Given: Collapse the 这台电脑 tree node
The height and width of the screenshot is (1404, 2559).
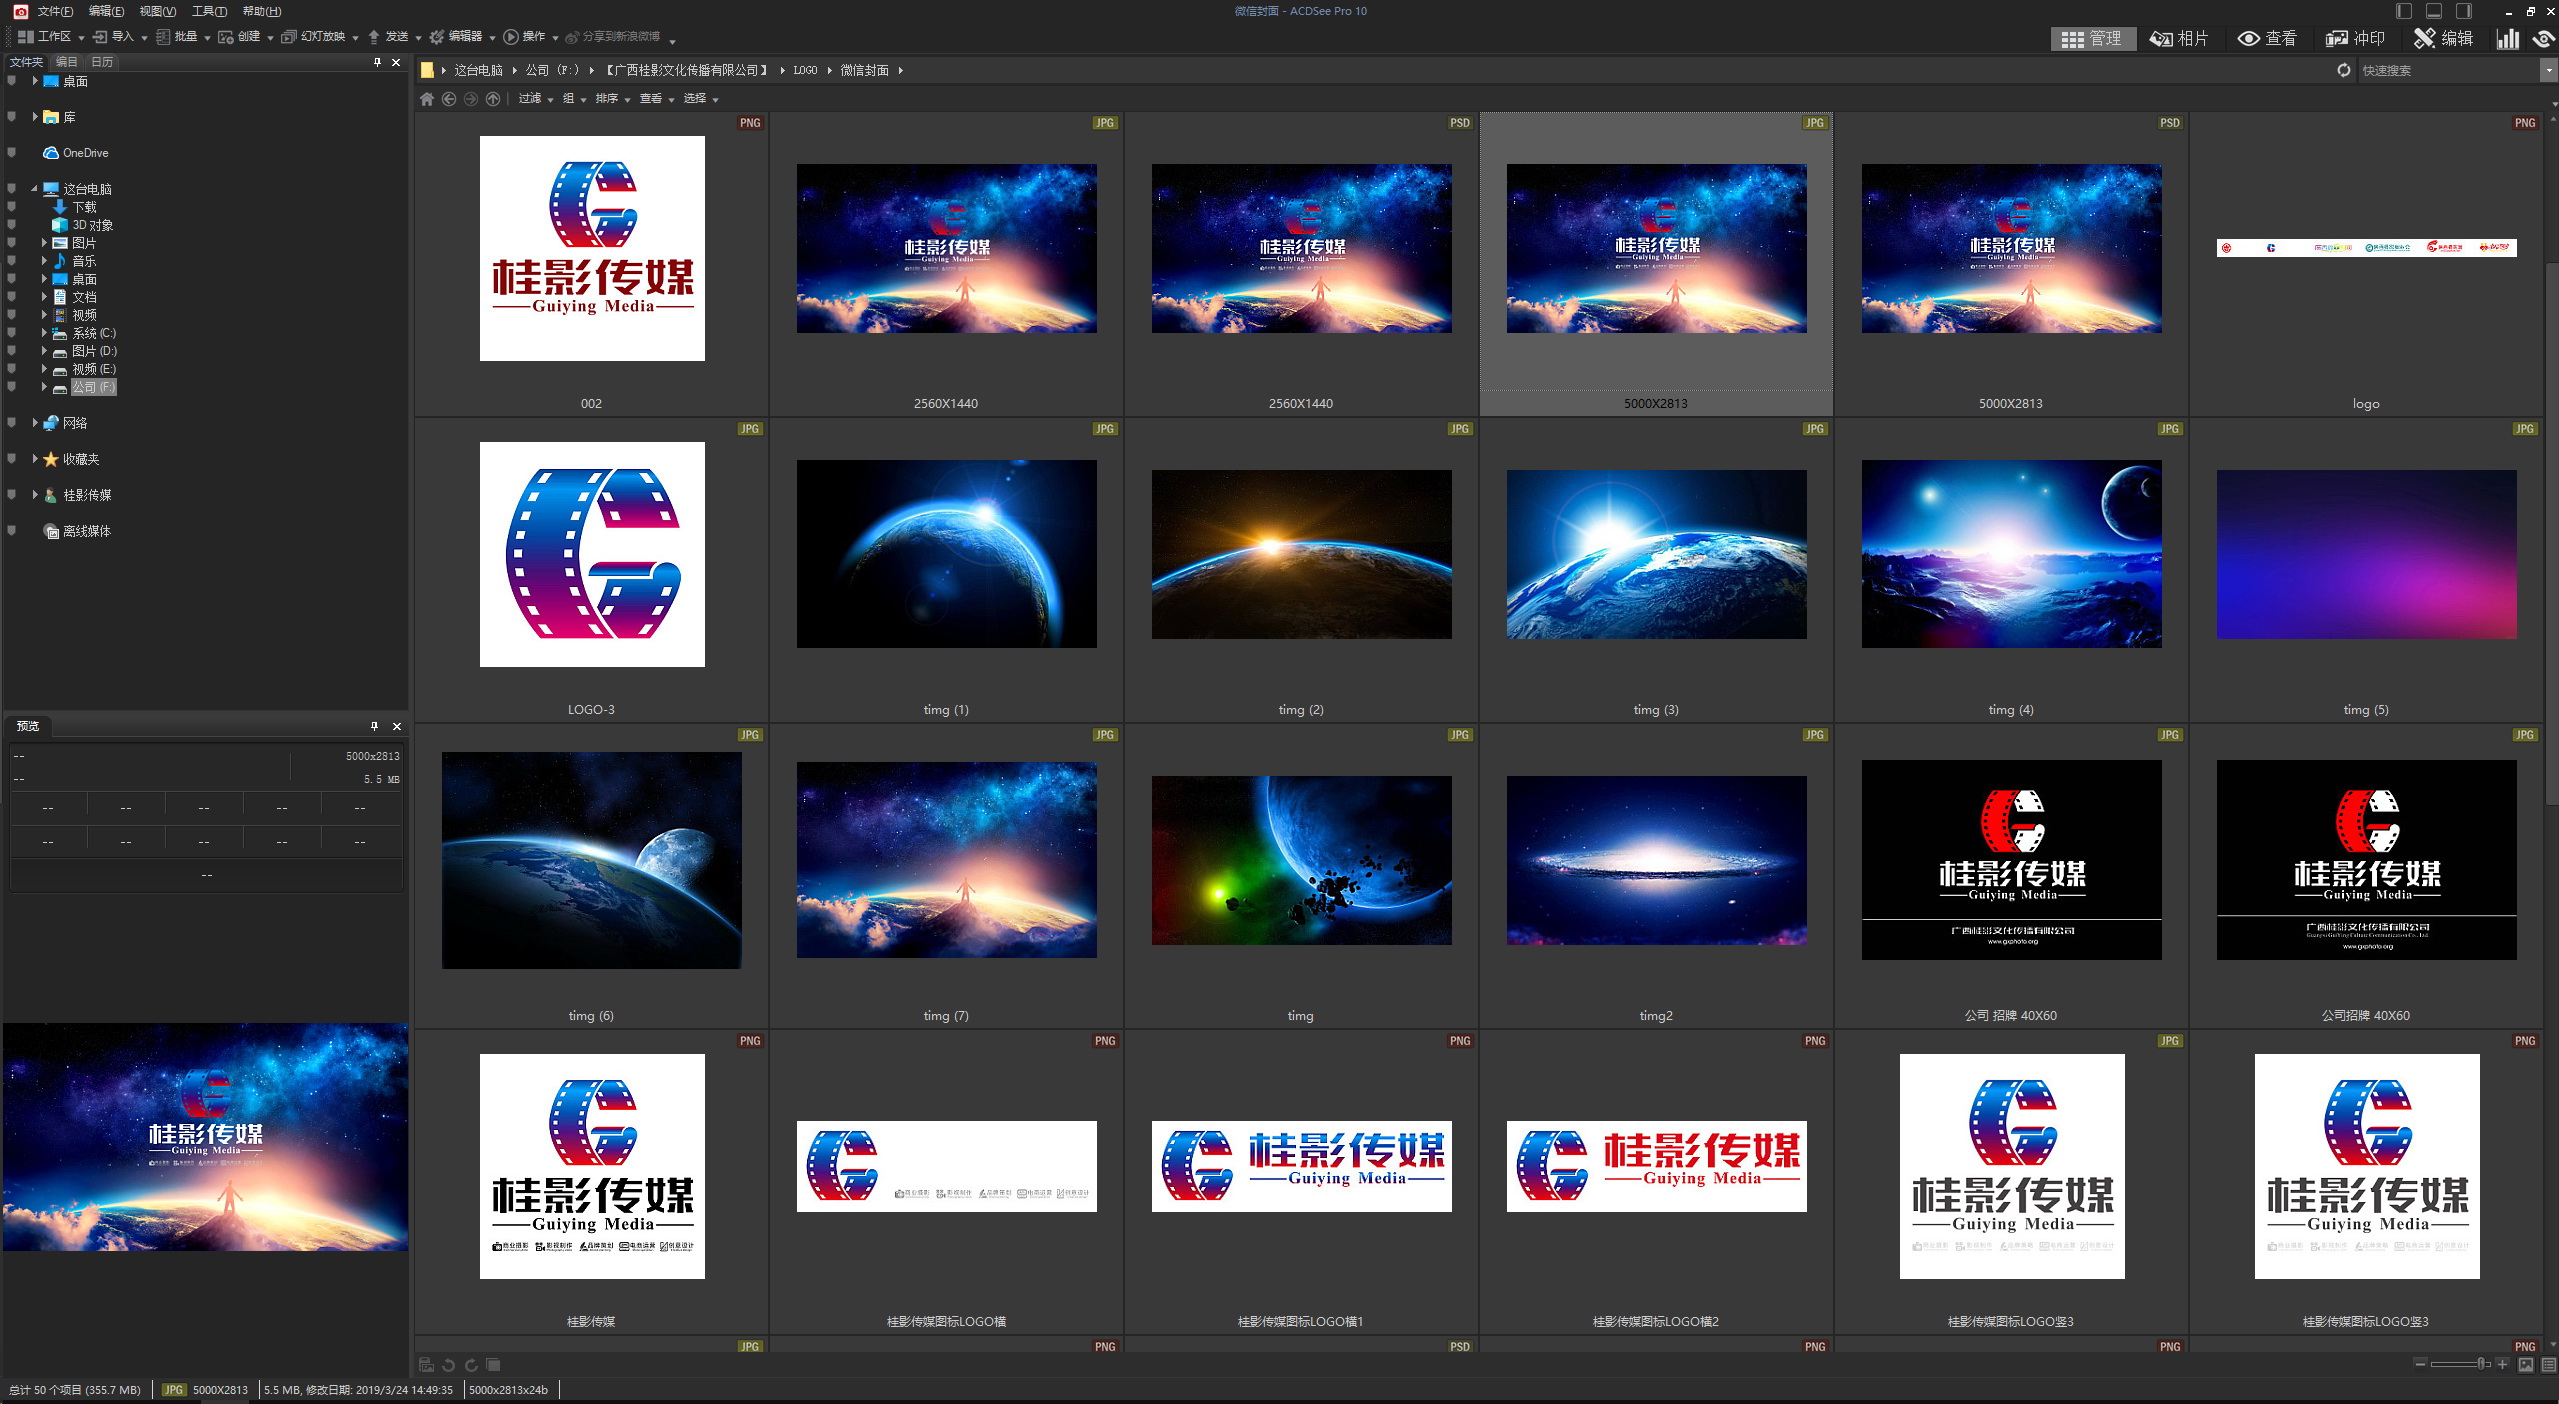Looking at the screenshot, I should coord(34,188).
